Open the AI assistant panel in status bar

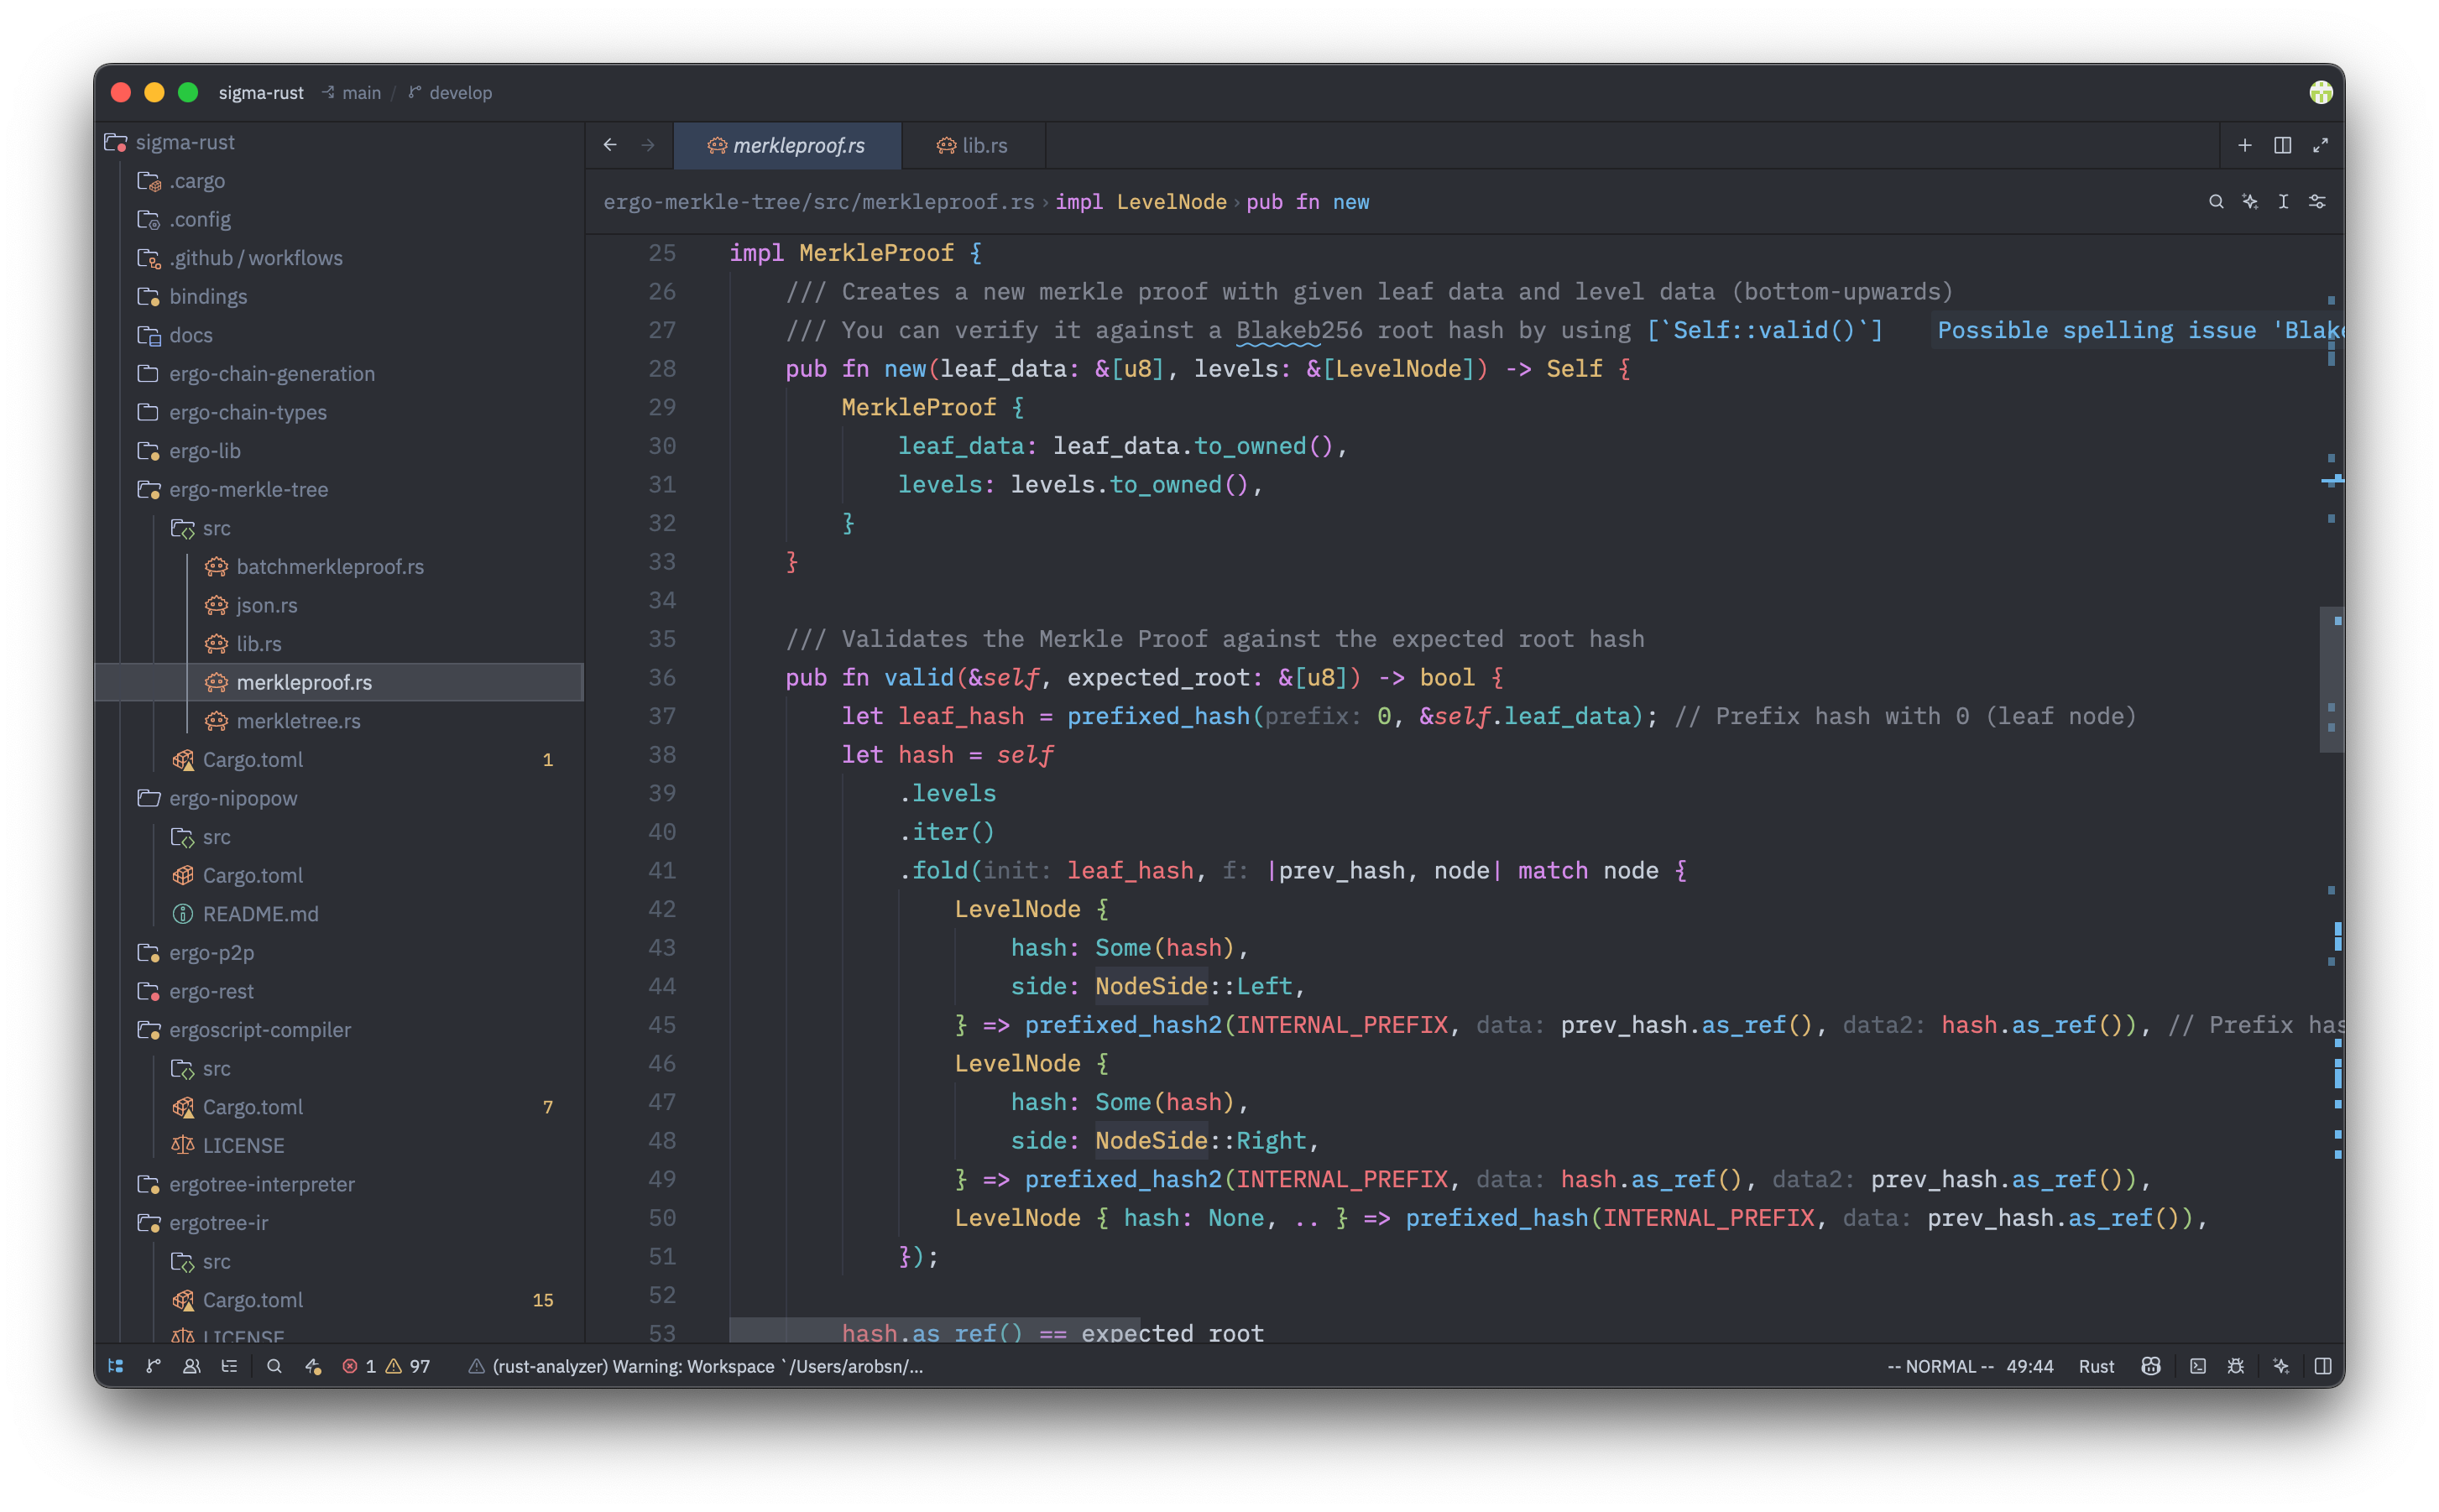pos(2281,1366)
